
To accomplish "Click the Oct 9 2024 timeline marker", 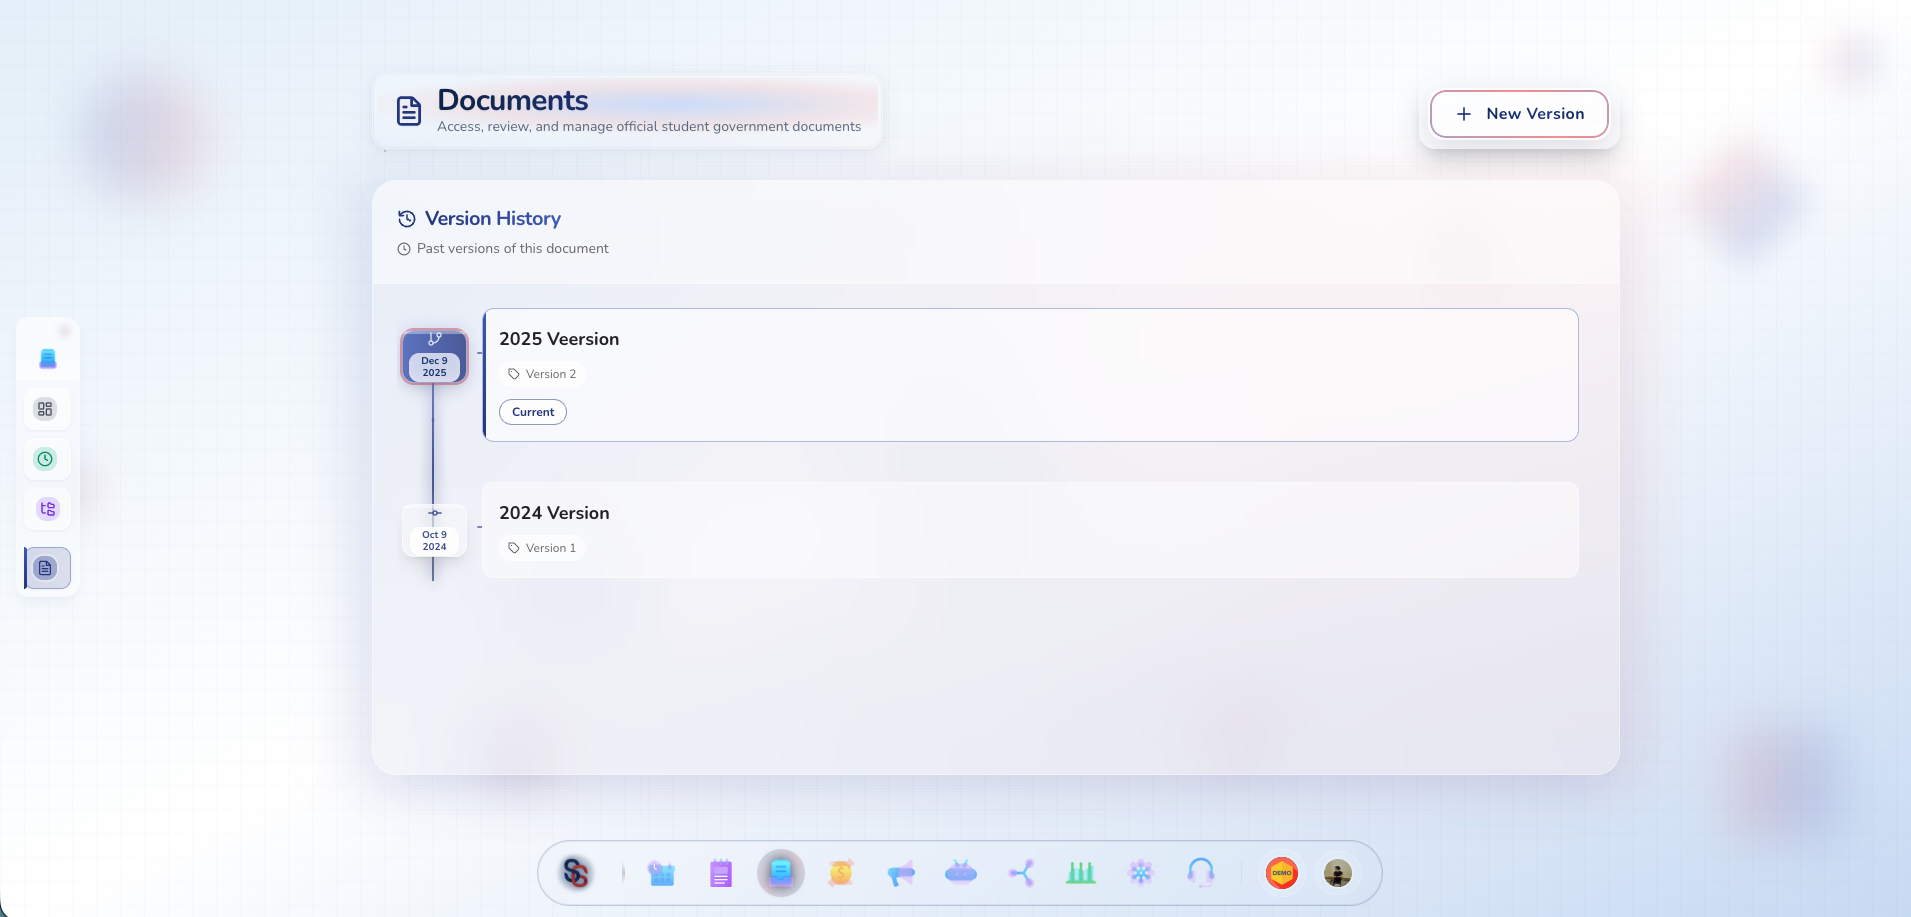I will [434, 531].
